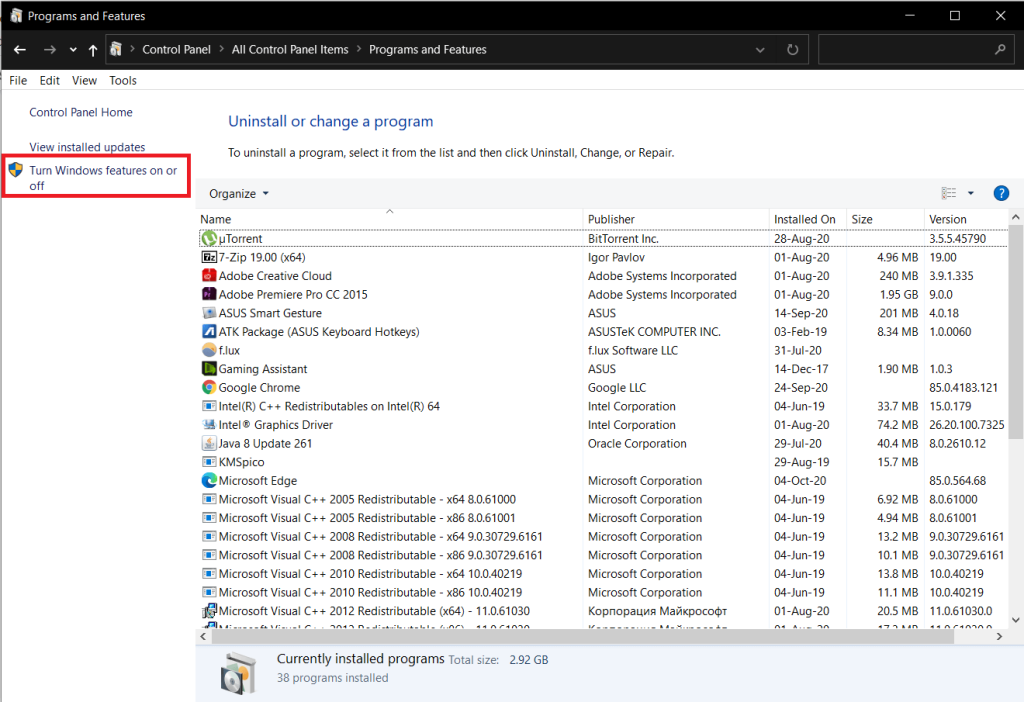The image size is (1024, 702).
Task: Click the f.lux Software LLC publisher cell
Action: click(633, 351)
